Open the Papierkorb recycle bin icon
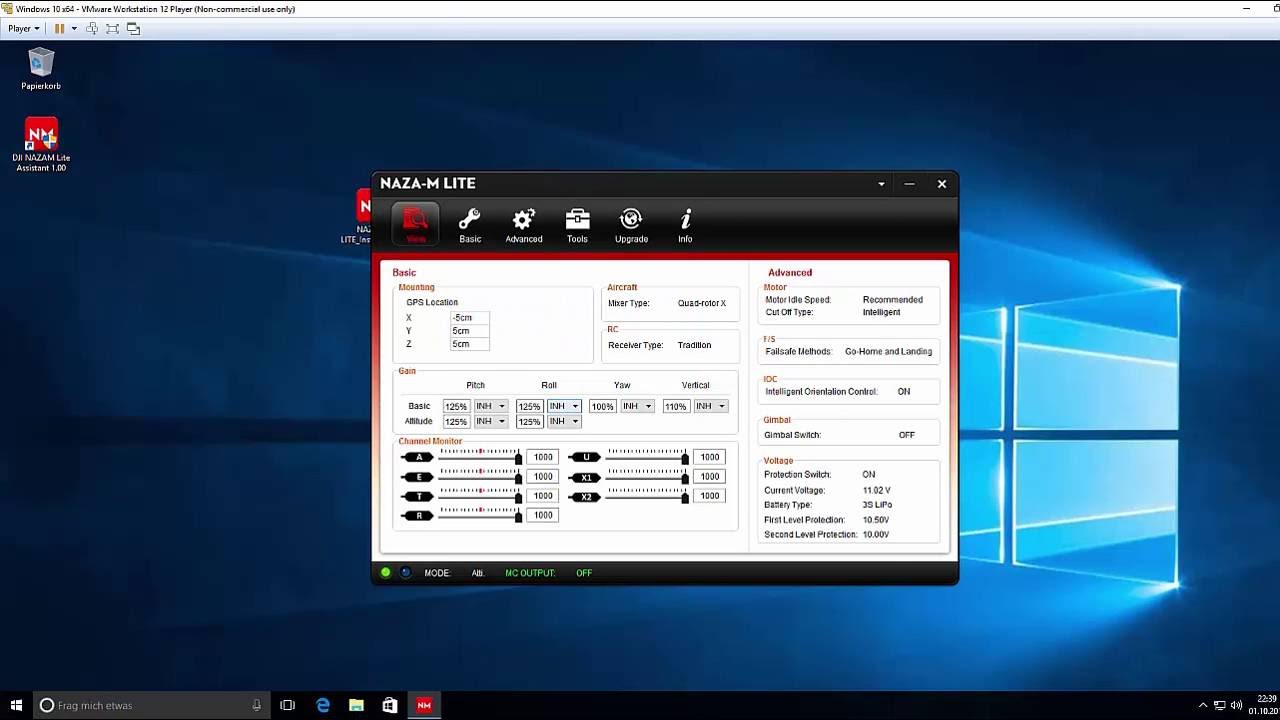Image resolution: width=1280 pixels, height=720 pixels. click(x=41, y=69)
